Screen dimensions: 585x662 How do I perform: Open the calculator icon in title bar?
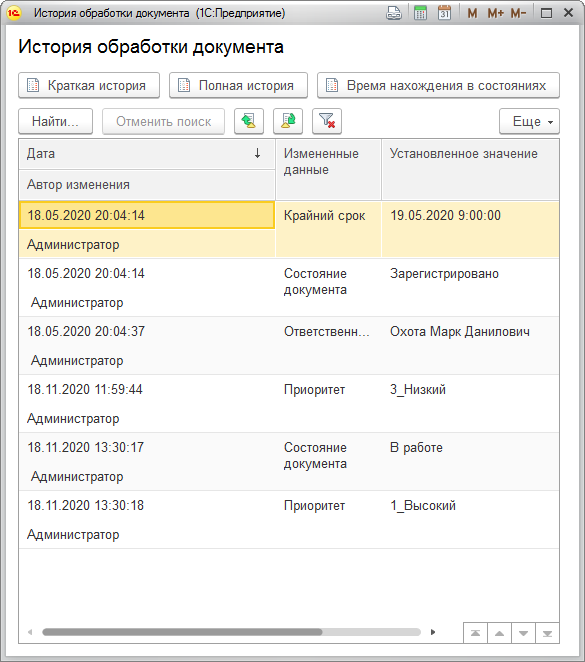pos(420,13)
